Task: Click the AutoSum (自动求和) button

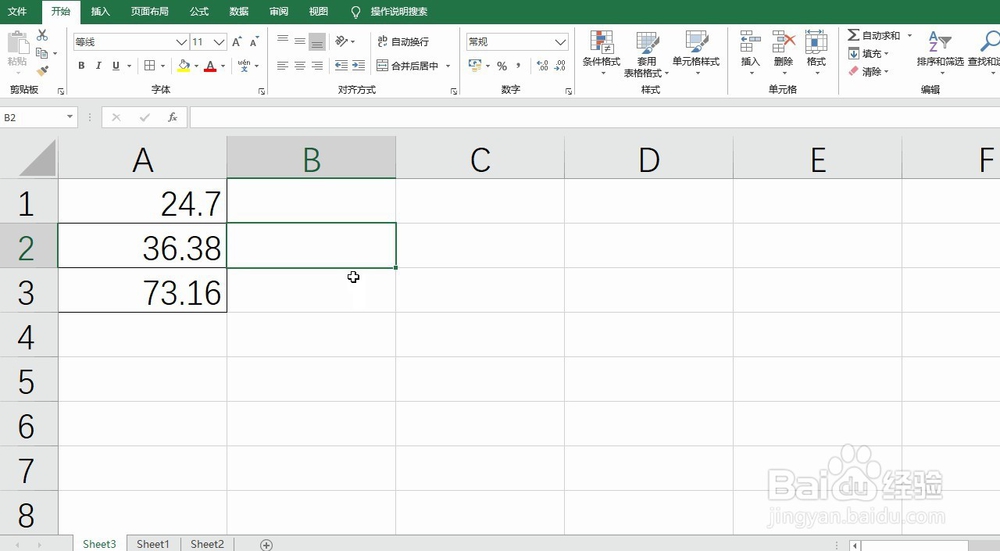Action: click(874, 36)
